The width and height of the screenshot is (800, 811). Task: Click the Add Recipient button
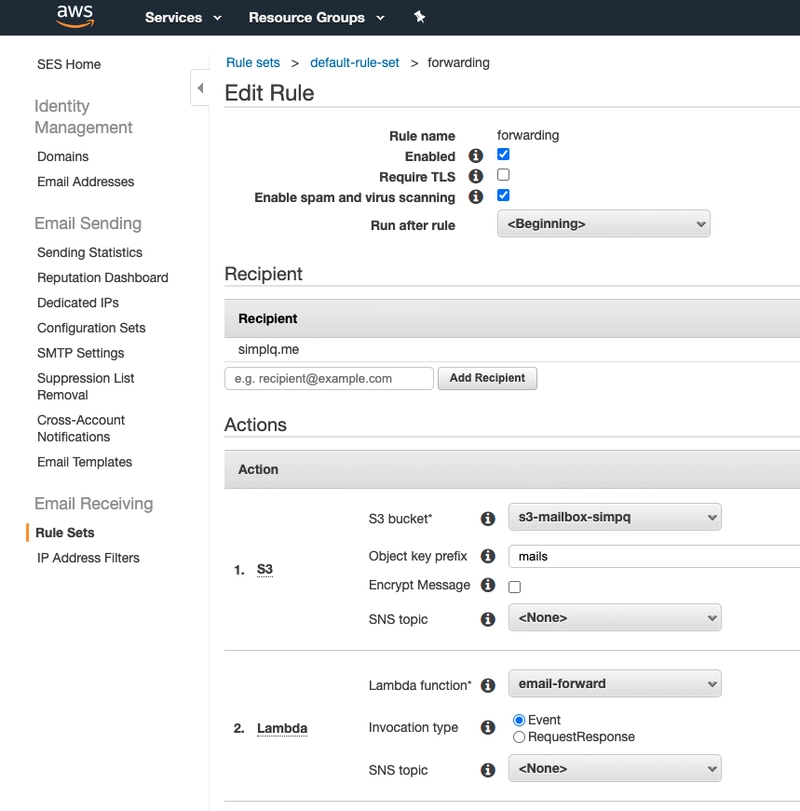(x=487, y=378)
